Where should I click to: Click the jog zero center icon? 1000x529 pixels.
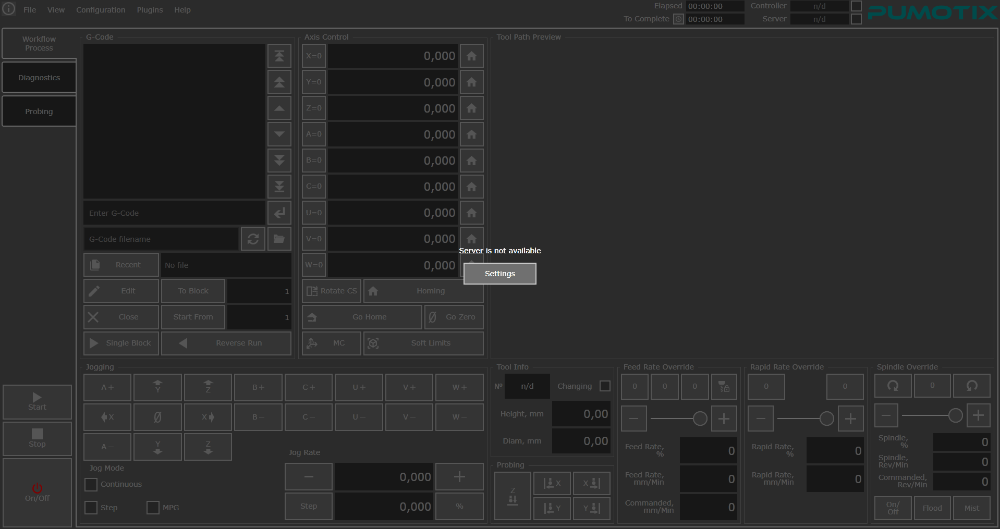click(158, 417)
